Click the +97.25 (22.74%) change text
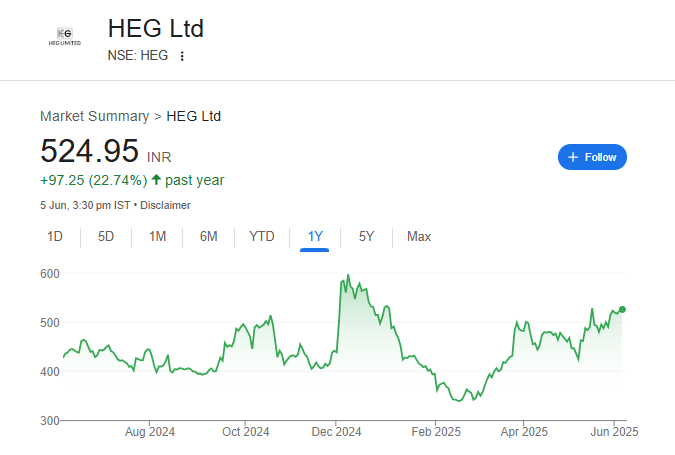675x455 pixels. [x=94, y=180]
